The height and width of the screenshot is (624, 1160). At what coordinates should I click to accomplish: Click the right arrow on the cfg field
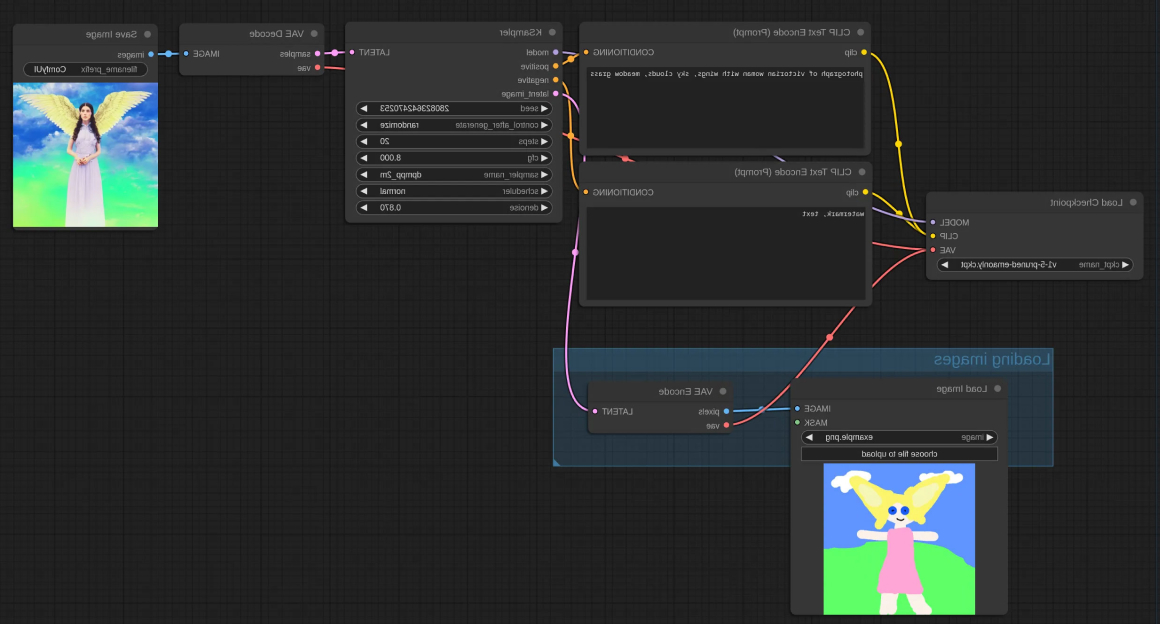point(545,158)
